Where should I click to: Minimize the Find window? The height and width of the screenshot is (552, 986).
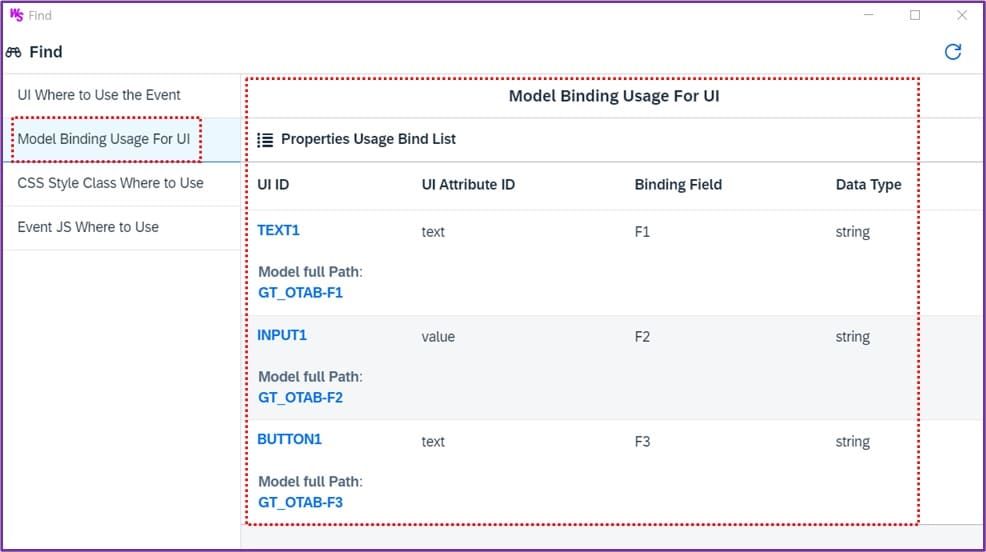pos(868,15)
